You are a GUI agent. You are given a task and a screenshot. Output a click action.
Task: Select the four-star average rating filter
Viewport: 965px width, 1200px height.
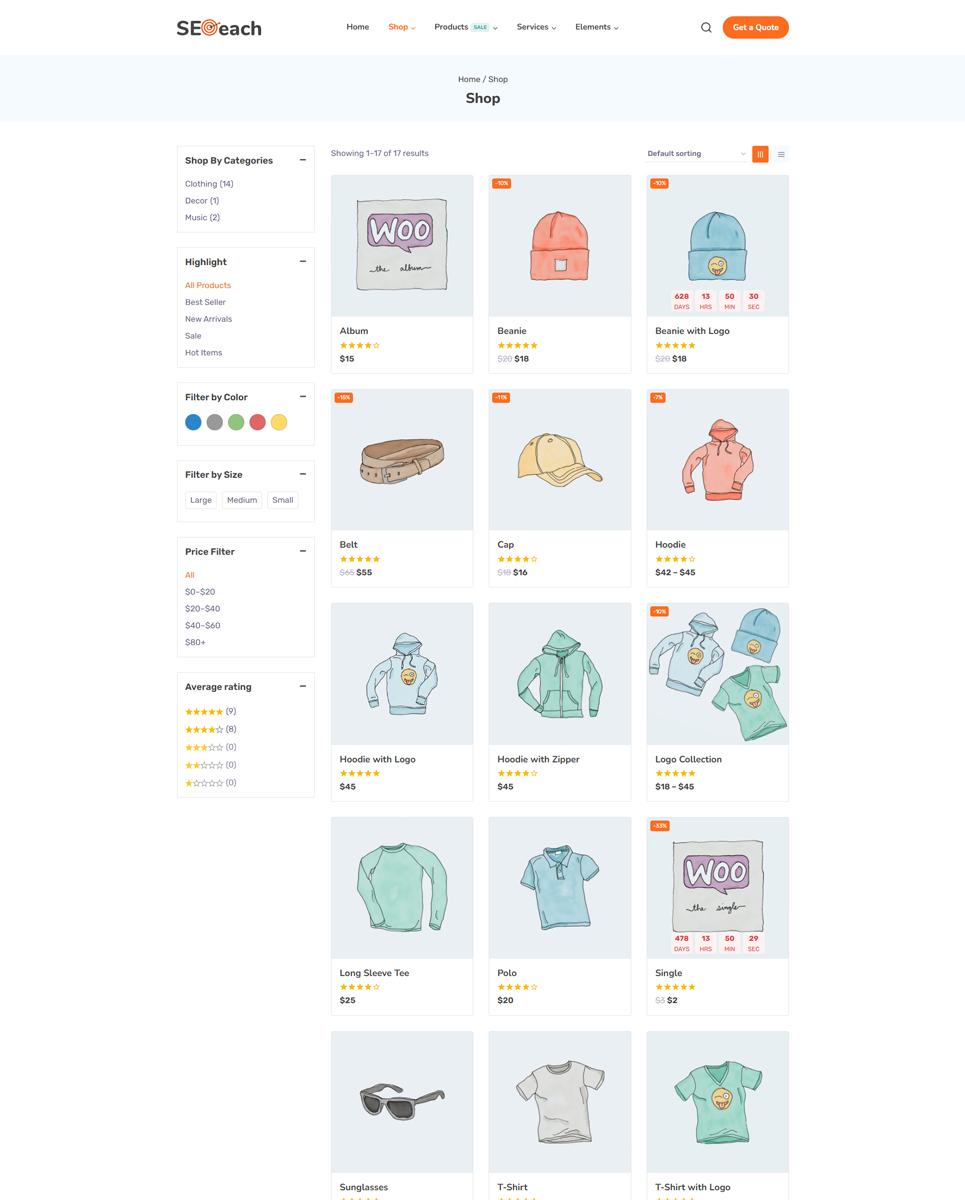tap(210, 730)
